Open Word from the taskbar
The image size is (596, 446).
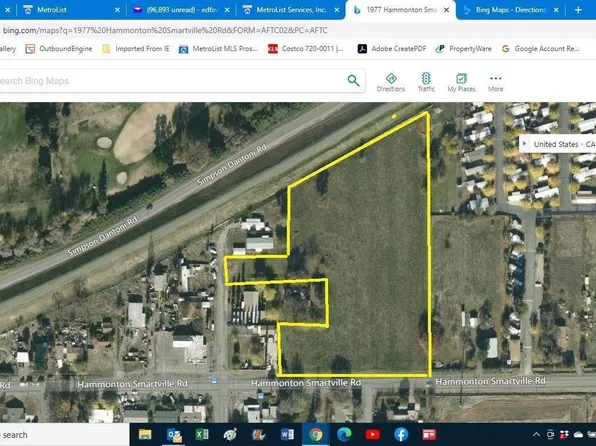287,434
